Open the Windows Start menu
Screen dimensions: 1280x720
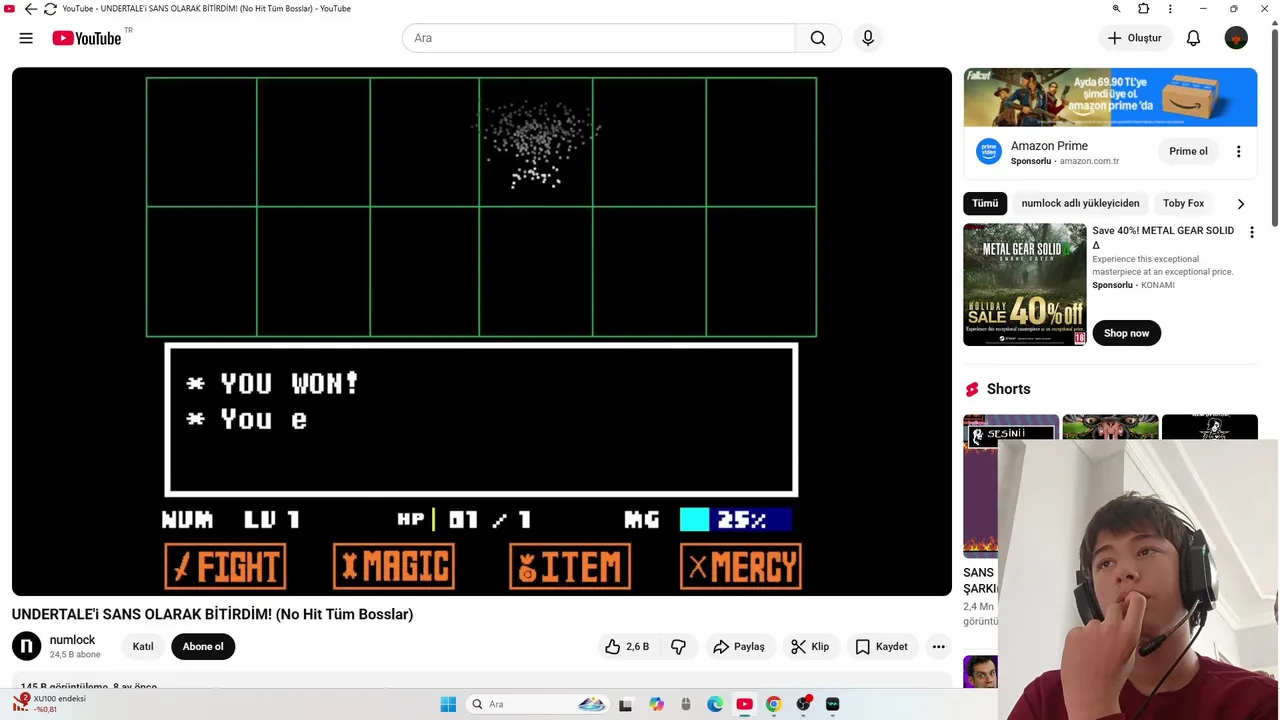(448, 704)
